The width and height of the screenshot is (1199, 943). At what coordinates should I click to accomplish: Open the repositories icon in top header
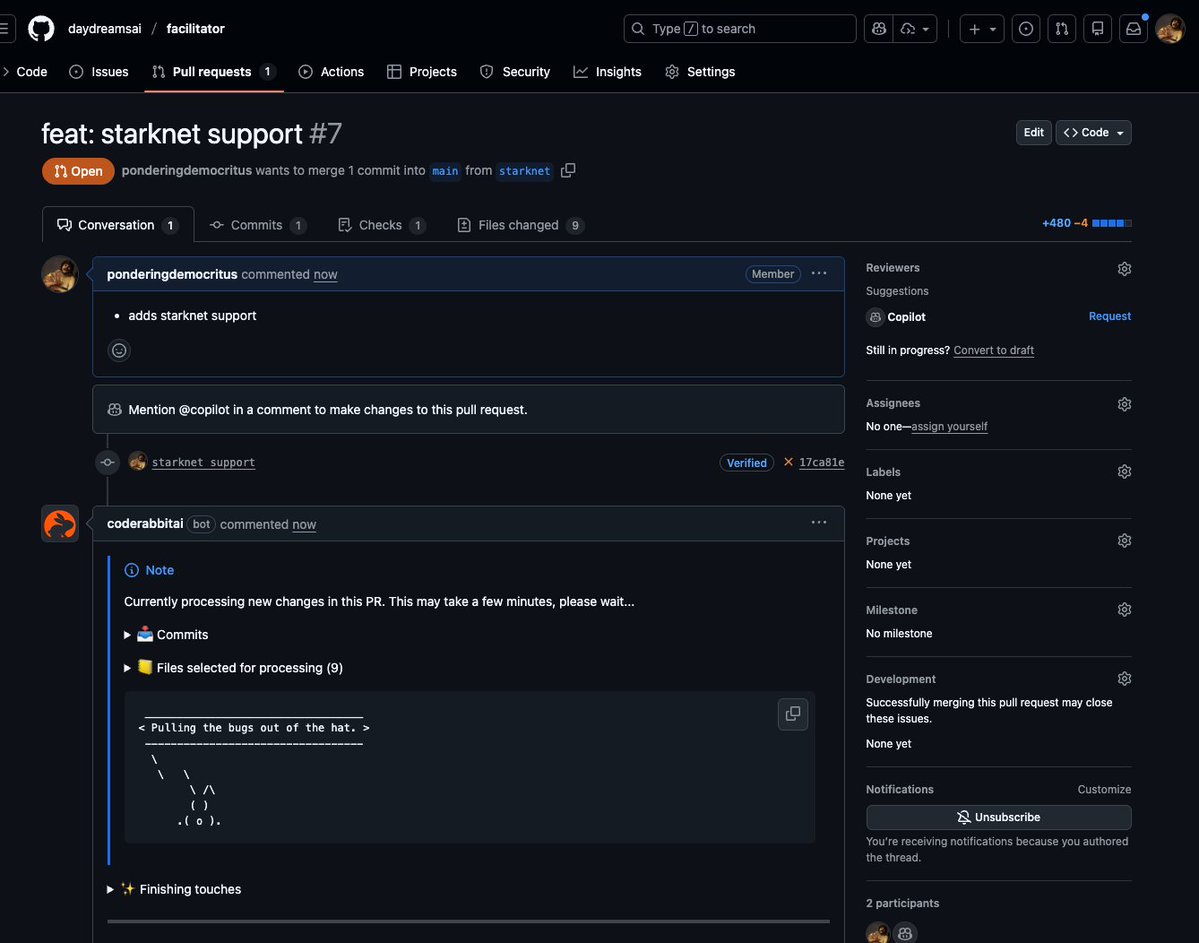click(1097, 29)
